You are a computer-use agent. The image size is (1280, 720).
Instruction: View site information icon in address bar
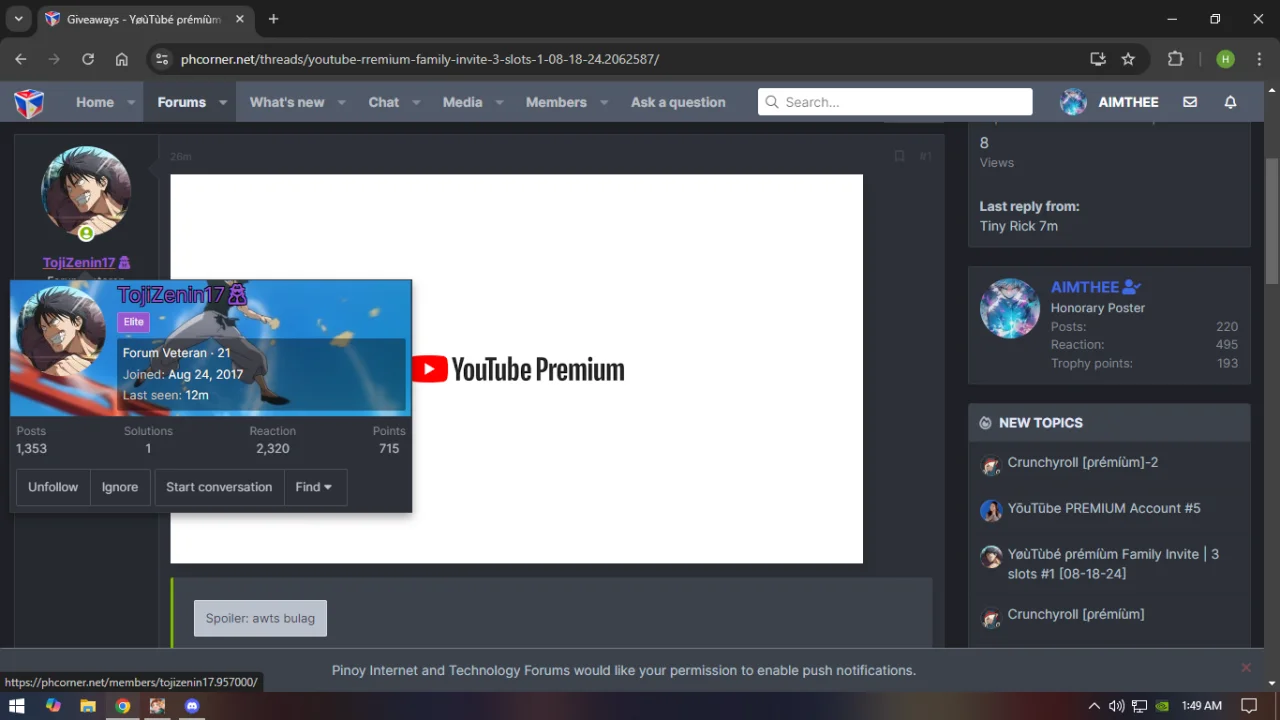162,59
